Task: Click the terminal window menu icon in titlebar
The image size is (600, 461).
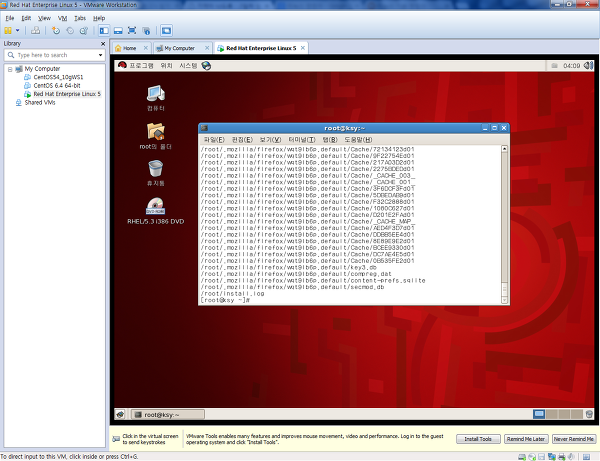Action: click(x=204, y=128)
